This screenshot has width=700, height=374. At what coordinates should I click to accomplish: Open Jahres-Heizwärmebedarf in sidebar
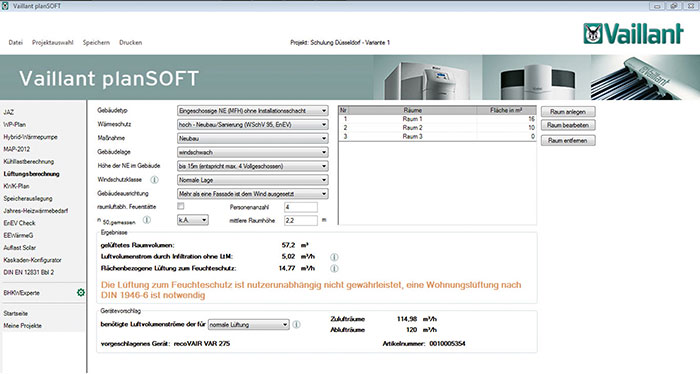36,211
